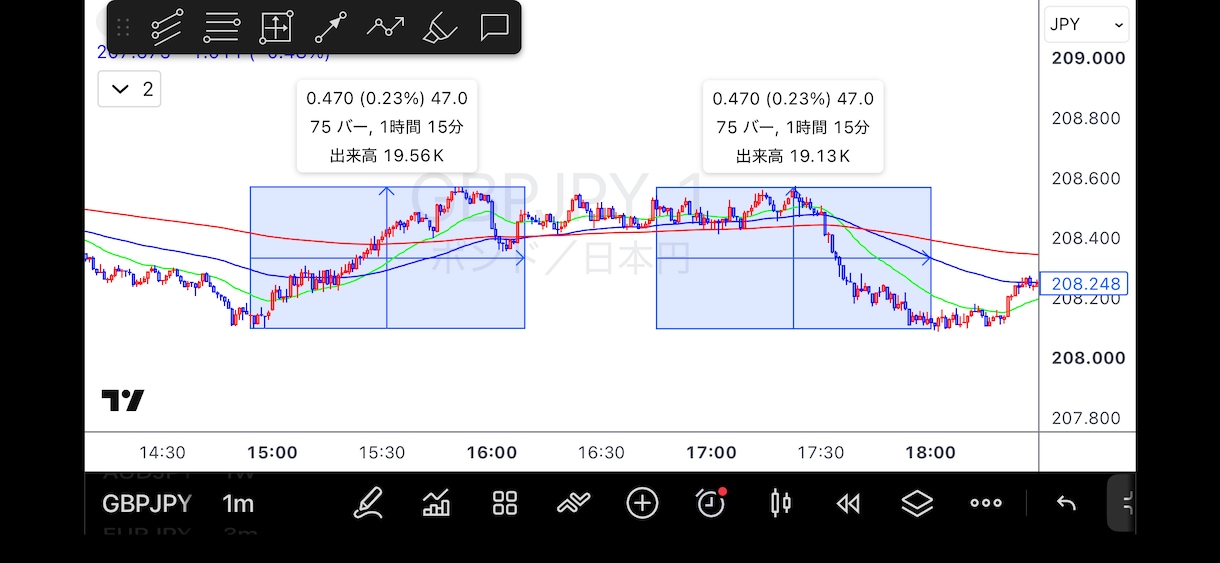Click the 16:00 time axis label
This screenshot has width=1220, height=563.
coord(492,452)
